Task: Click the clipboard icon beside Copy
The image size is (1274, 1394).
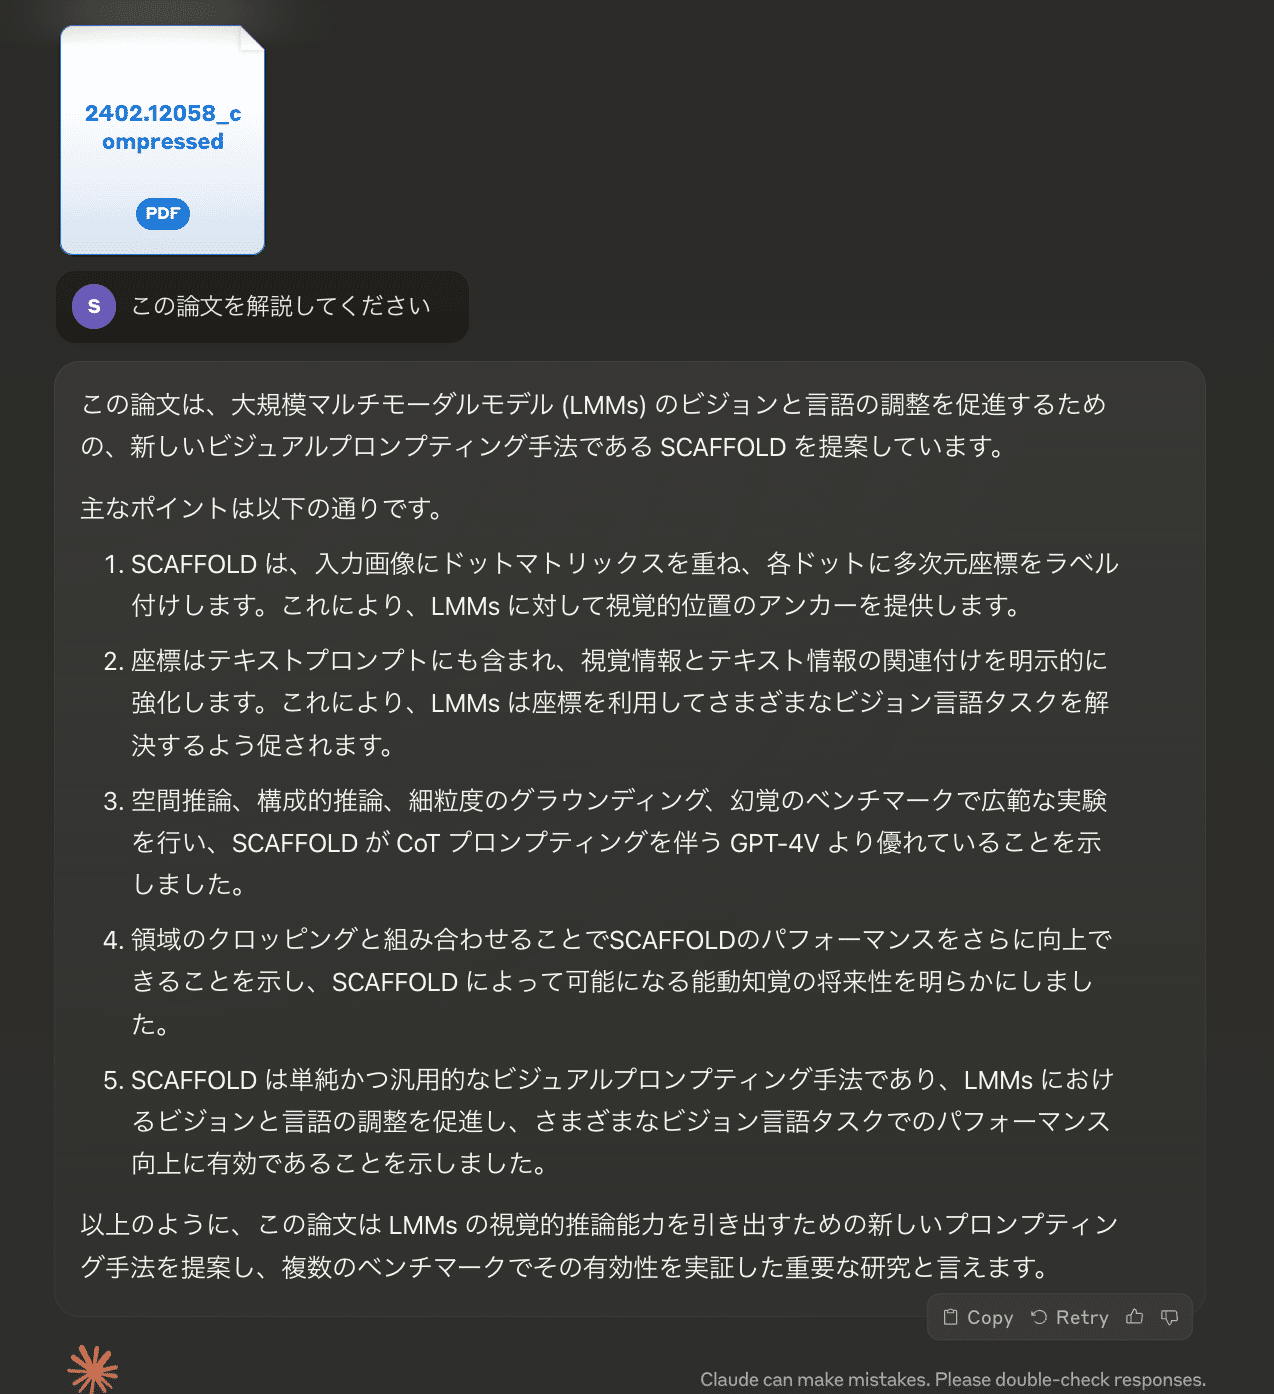Action: click(x=951, y=1317)
